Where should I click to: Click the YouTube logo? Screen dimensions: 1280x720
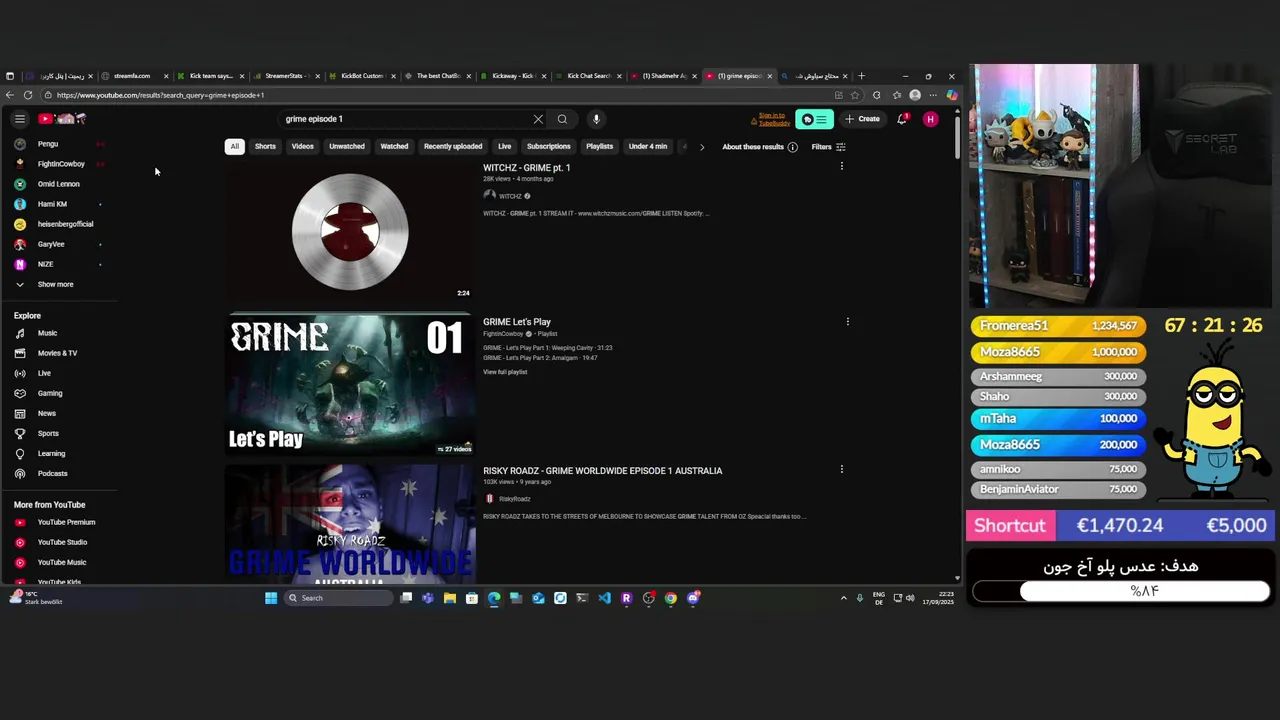point(62,119)
